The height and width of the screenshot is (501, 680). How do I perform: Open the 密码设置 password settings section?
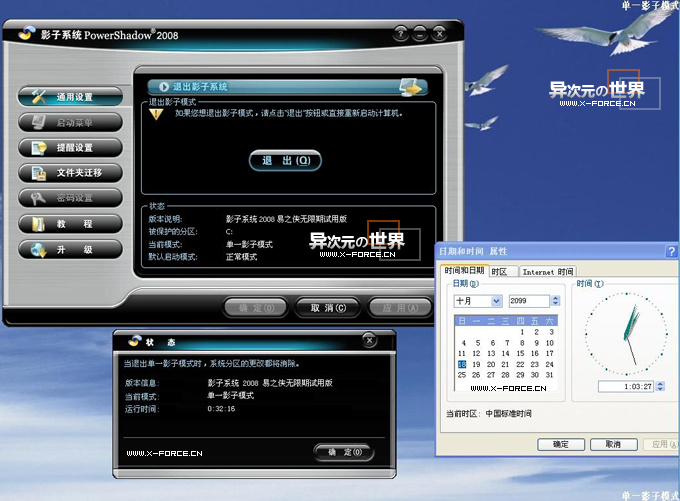click(x=70, y=198)
